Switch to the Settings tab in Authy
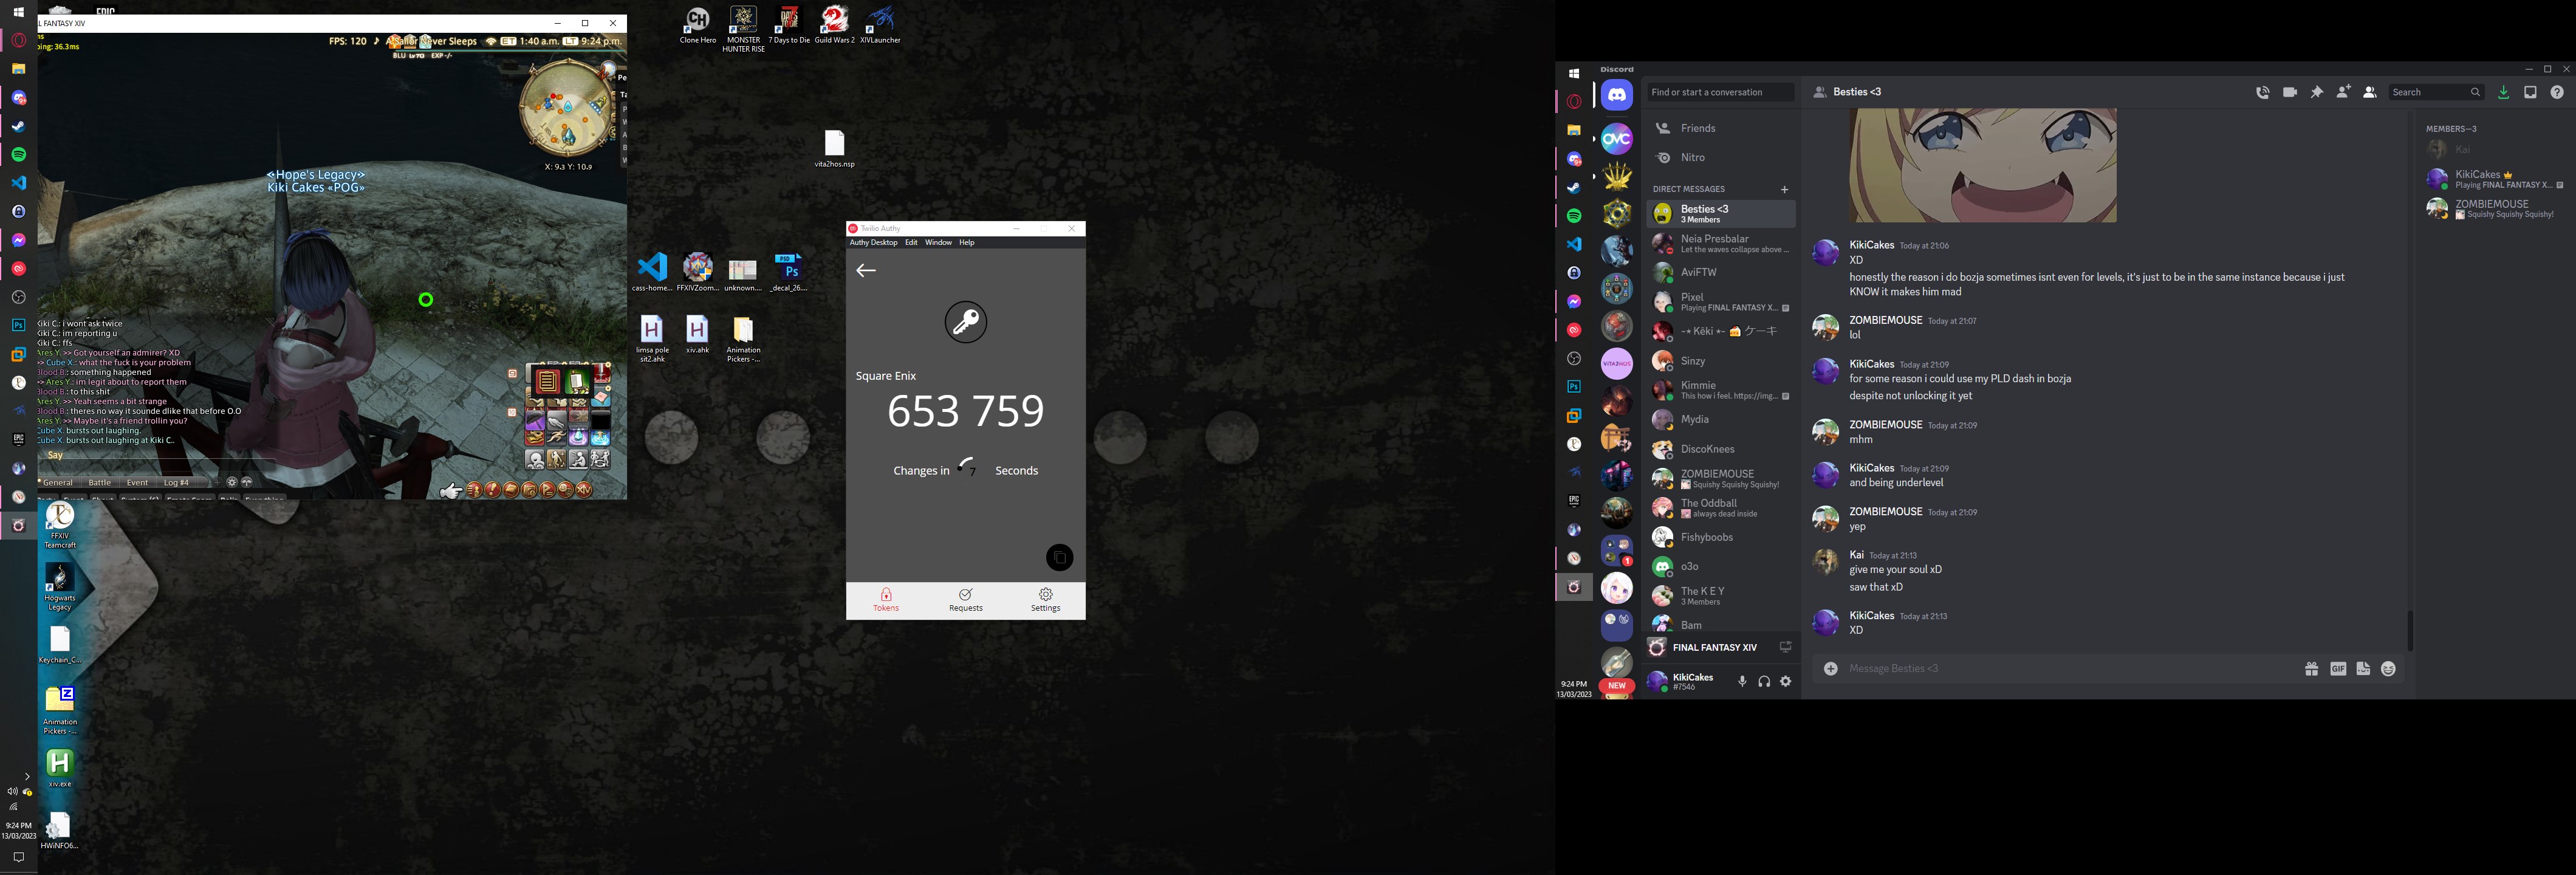 coord(1045,600)
